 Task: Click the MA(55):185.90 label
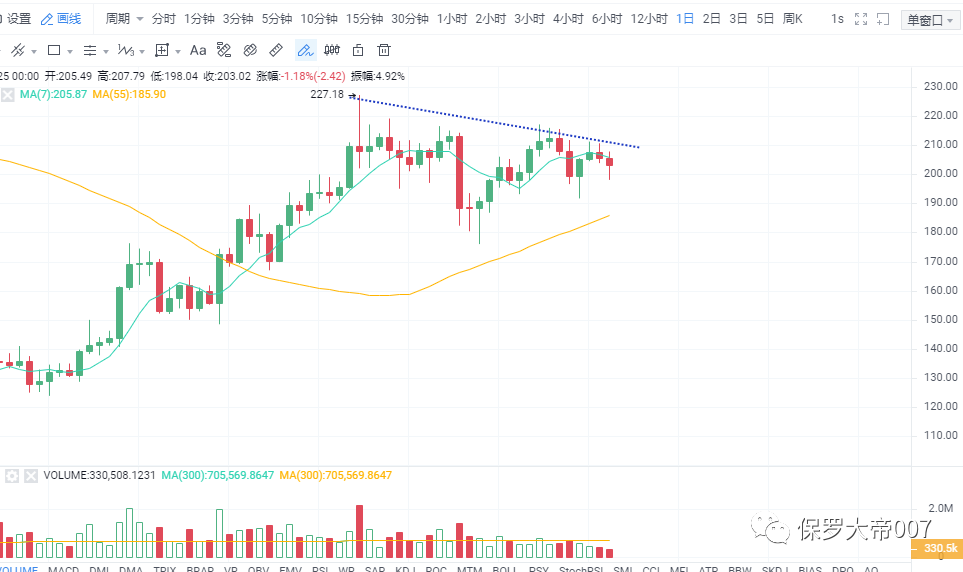129,95
